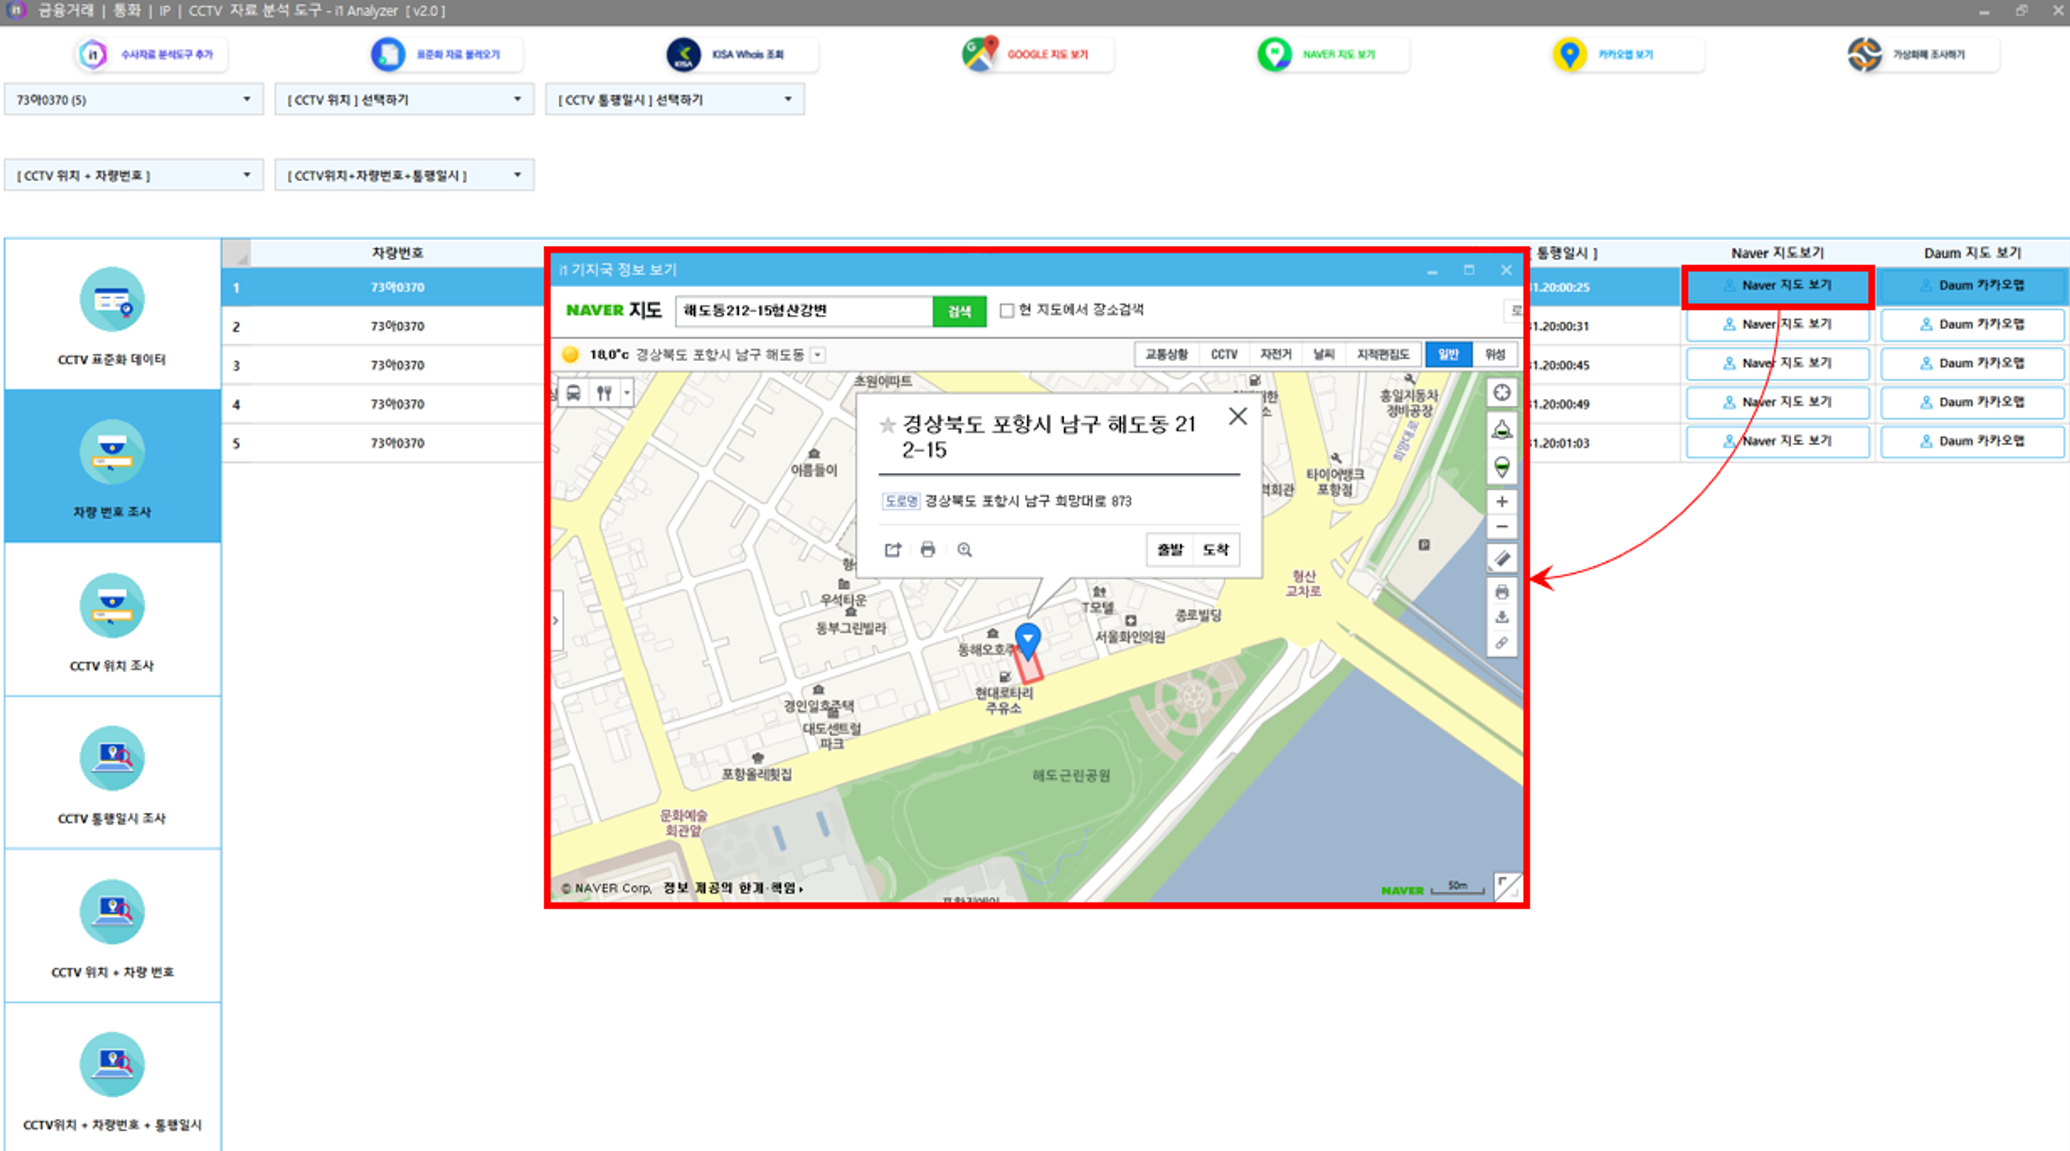Screen dimensions: 2070x1151
Task: Click the share icon in address popup
Action: (x=893, y=550)
